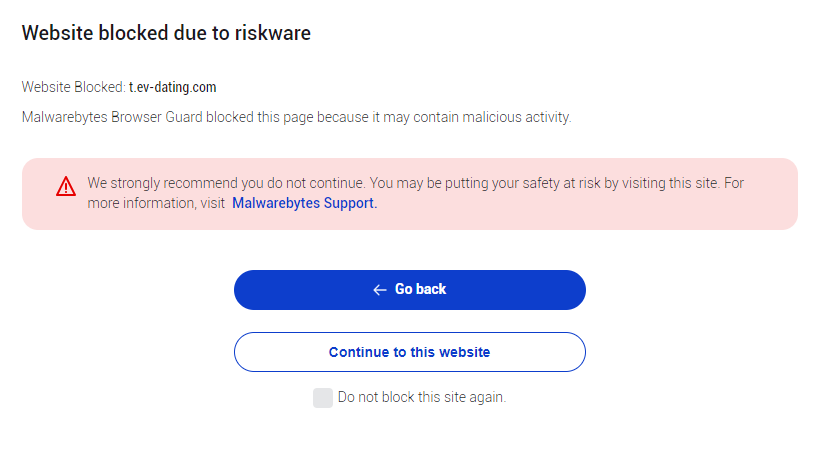Click the word riskware in the heading
The width and height of the screenshot is (820, 450).
click(x=274, y=33)
